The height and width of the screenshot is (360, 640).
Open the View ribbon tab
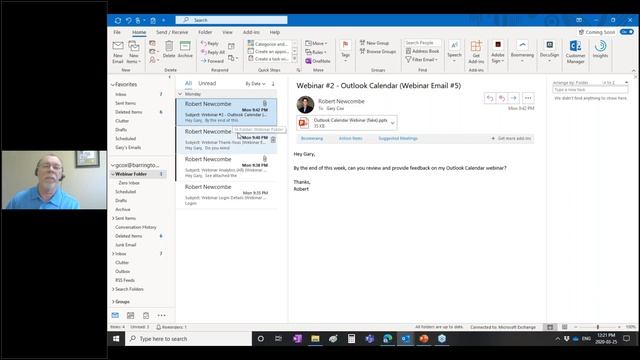[x=227, y=32]
